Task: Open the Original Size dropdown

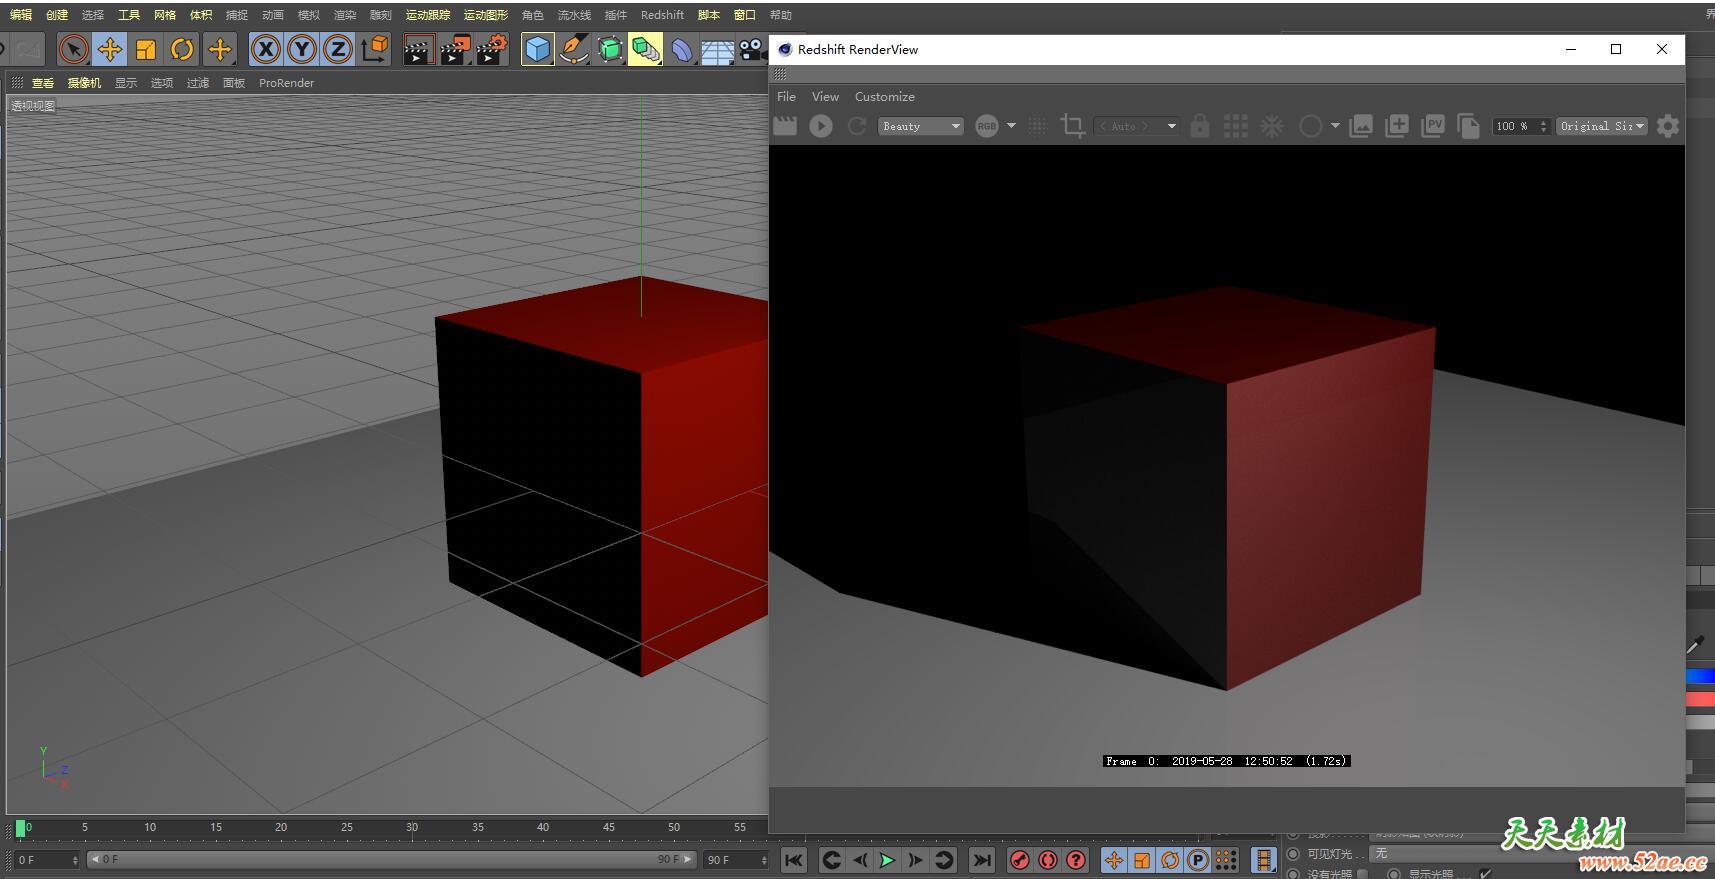Action: pos(1602,126)
